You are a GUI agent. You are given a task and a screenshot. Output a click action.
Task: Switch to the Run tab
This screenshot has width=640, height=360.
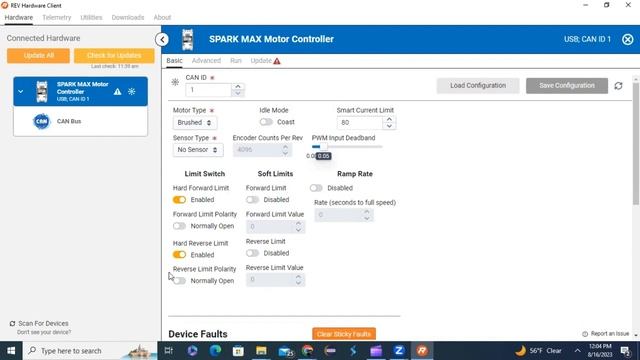(236, 60)
